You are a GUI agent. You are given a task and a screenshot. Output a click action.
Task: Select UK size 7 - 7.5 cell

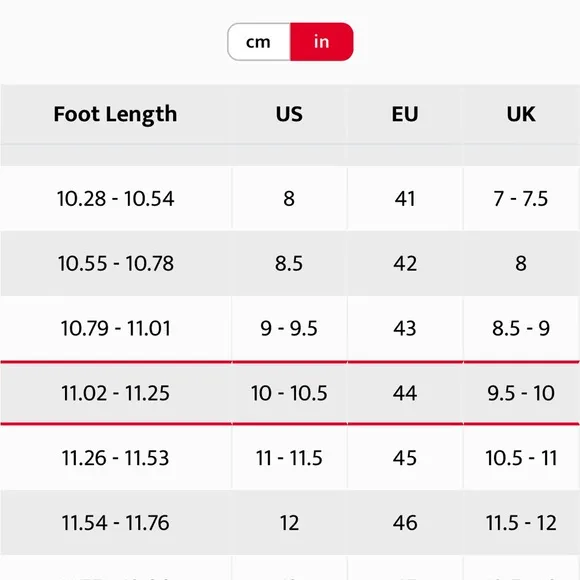click(x=521, y=199)
